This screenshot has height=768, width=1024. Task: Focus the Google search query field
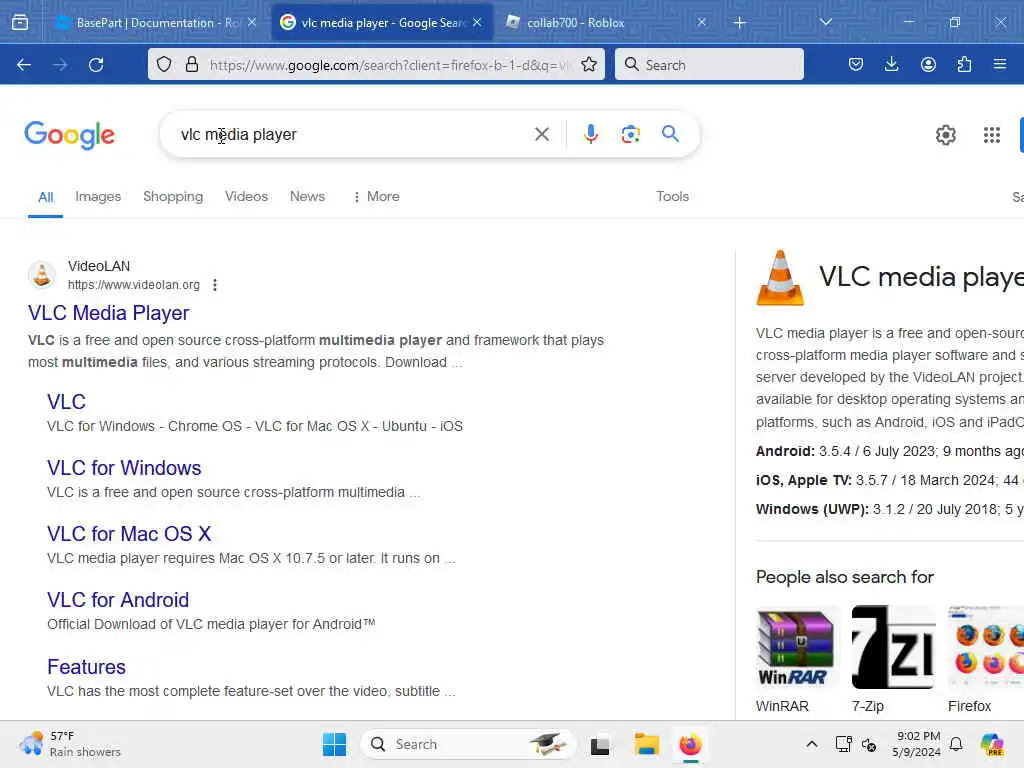point(353,135)
